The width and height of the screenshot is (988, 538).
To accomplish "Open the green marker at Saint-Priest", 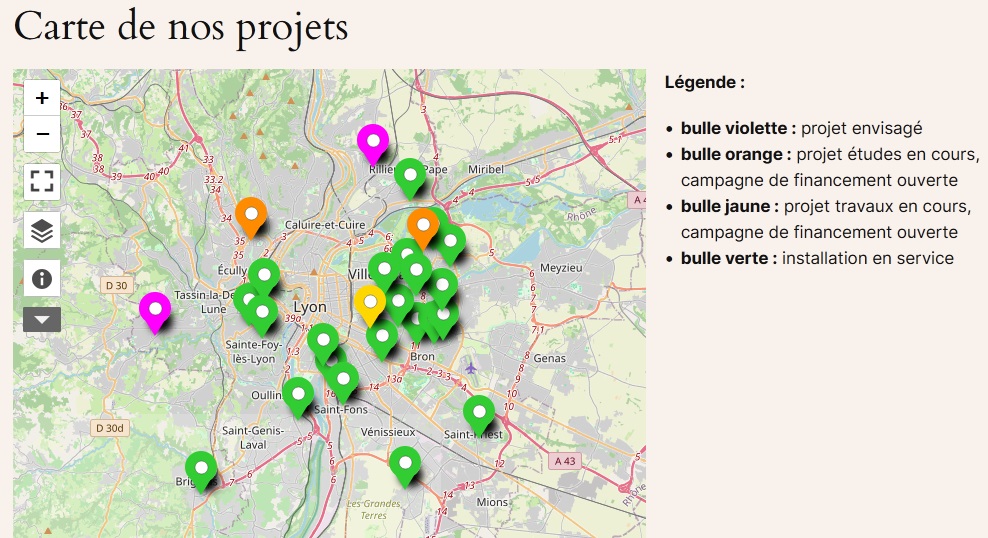I will click(x=479, y=412).
